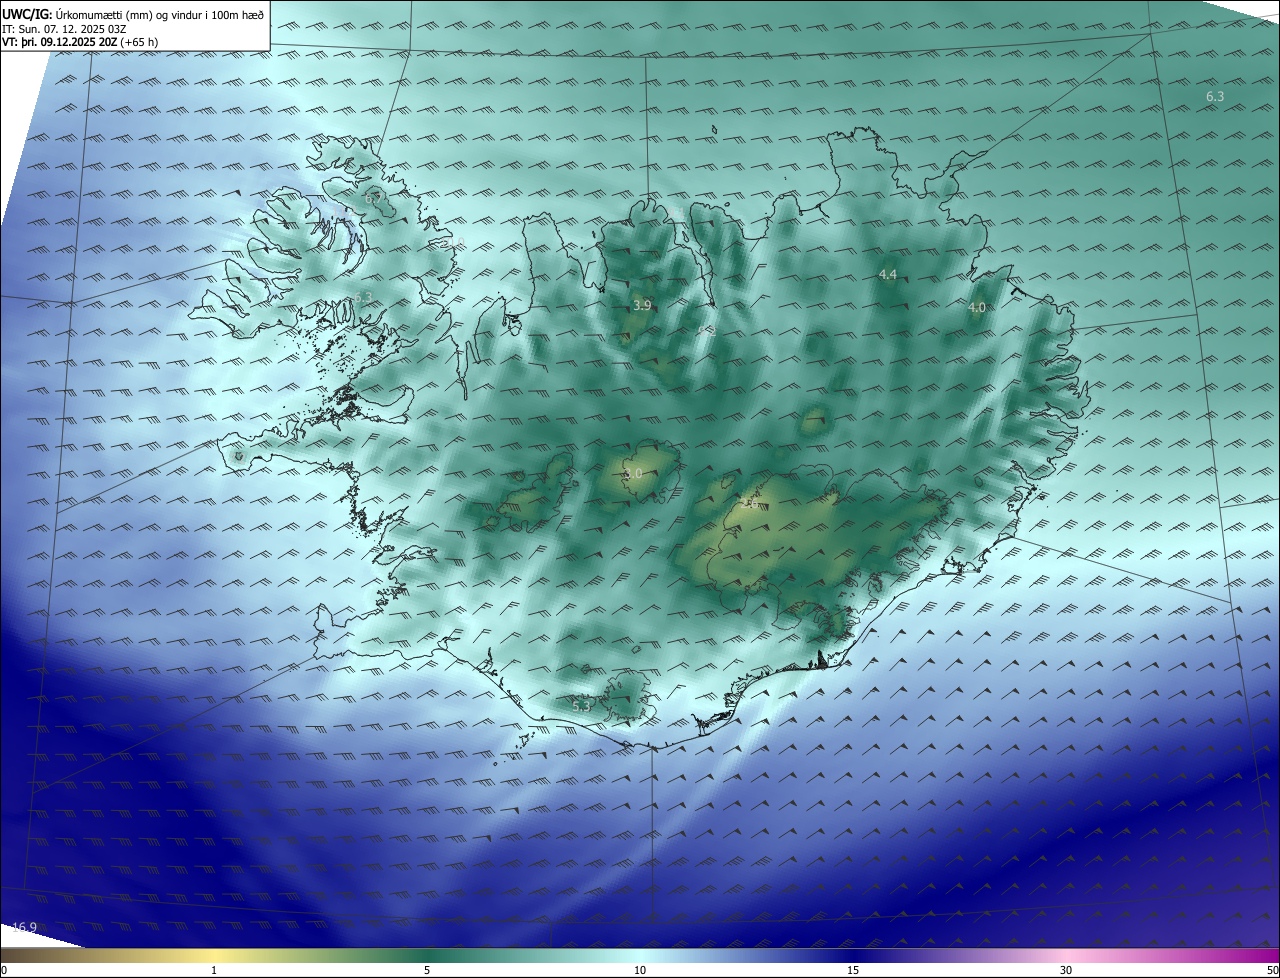
Task: Select the '5' tick on the colour scale
Action: 427,971
